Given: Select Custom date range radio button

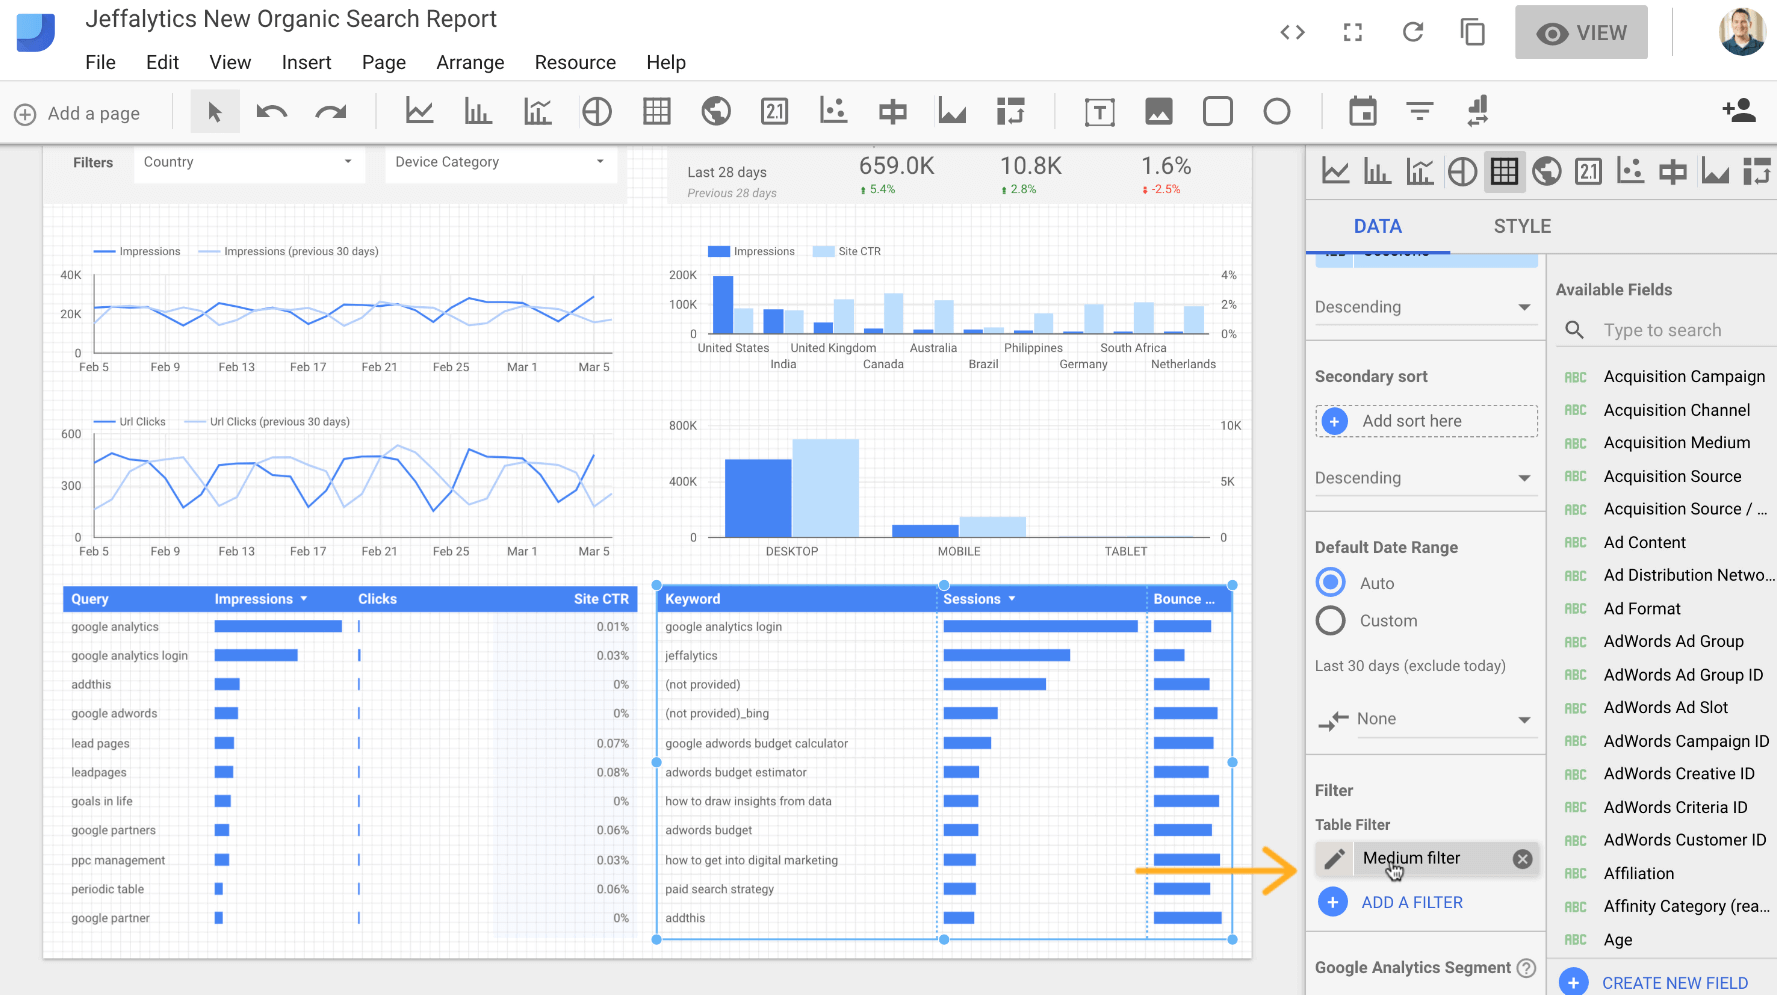Looking at the screenshot, I should point(1331,621).
